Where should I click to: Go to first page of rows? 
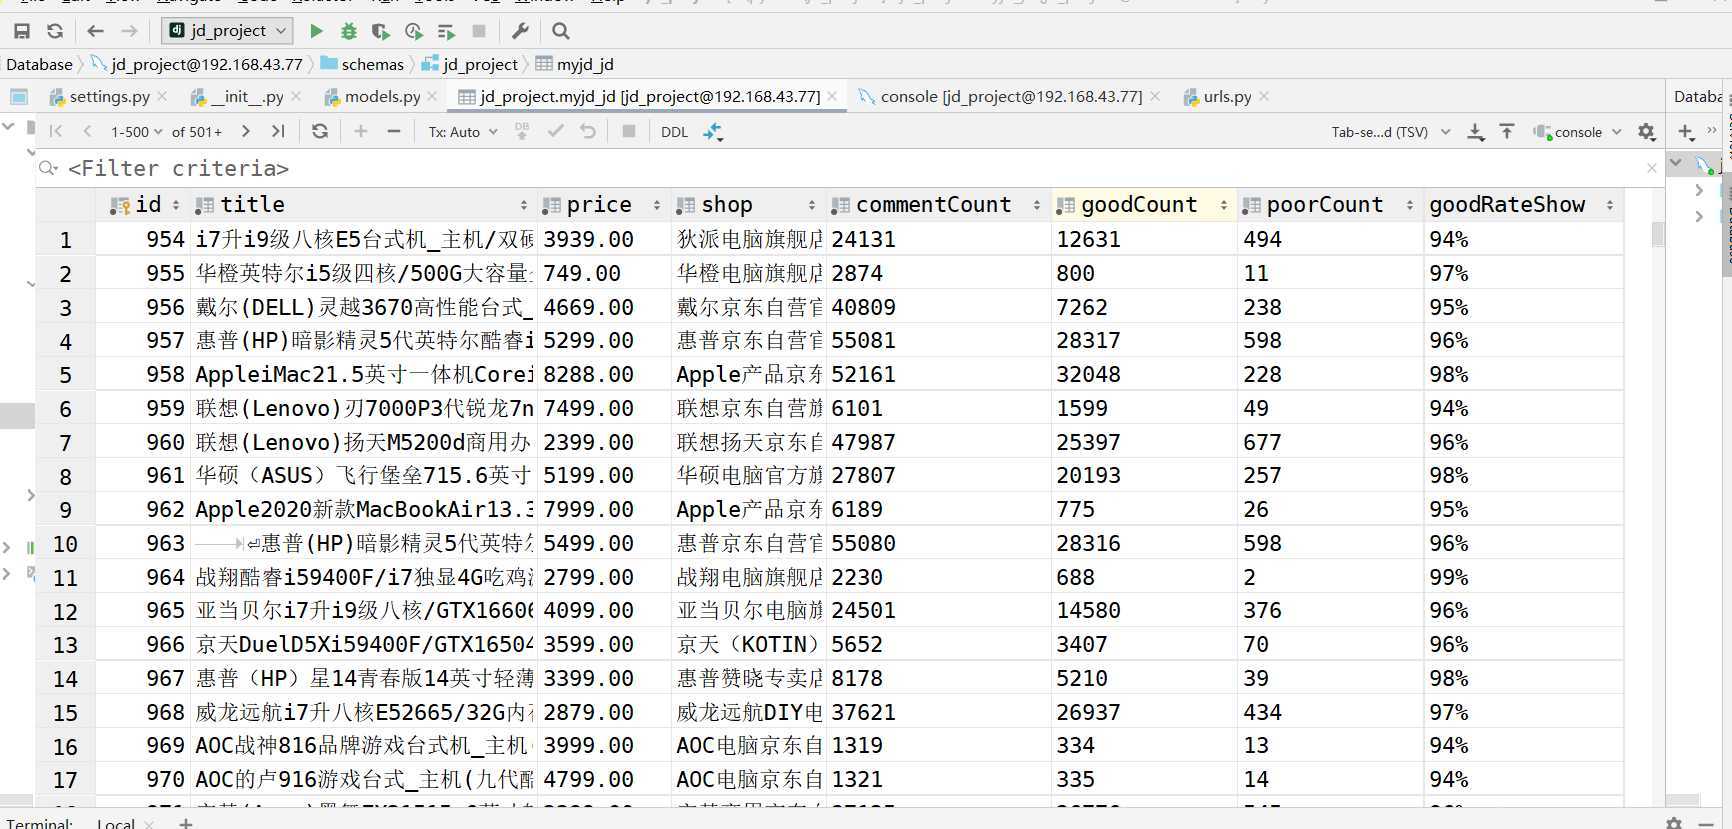coord(56,131)
